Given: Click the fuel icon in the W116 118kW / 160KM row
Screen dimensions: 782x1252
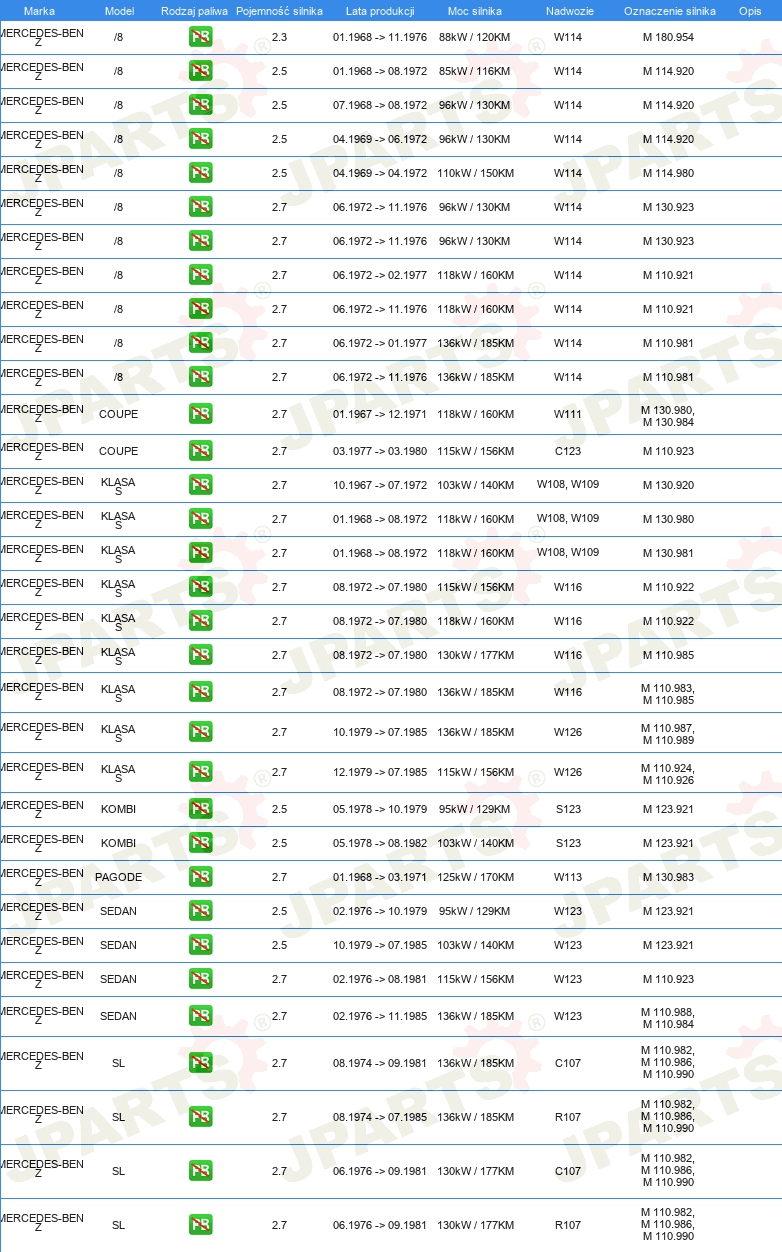Looking at the screenshot, I should 200,622.
